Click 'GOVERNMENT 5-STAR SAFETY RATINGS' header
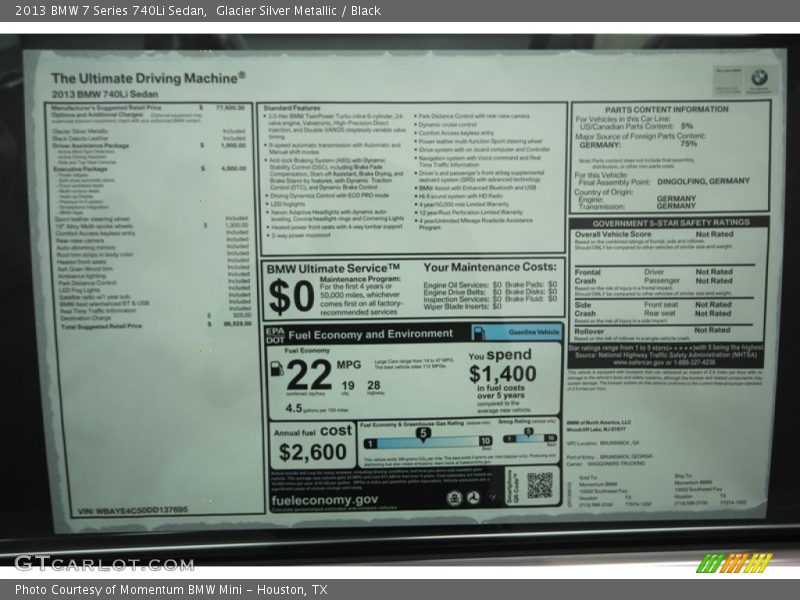800x600 pixels. coord(671,222)
